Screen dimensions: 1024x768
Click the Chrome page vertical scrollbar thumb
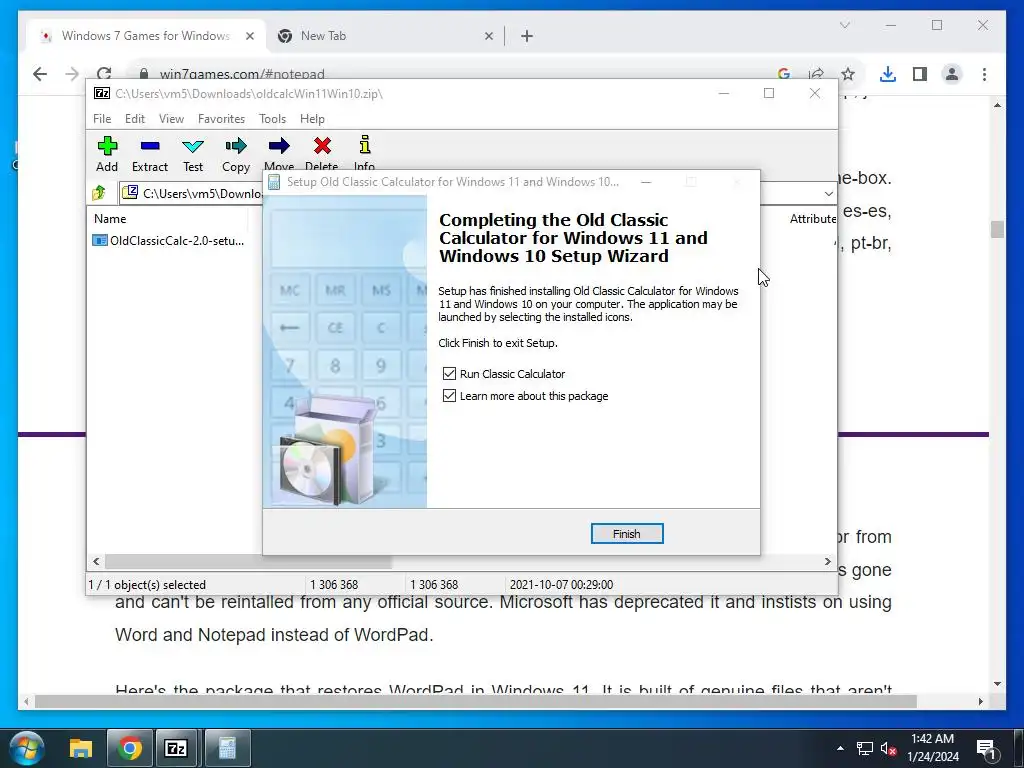click(x=997, y=229)
